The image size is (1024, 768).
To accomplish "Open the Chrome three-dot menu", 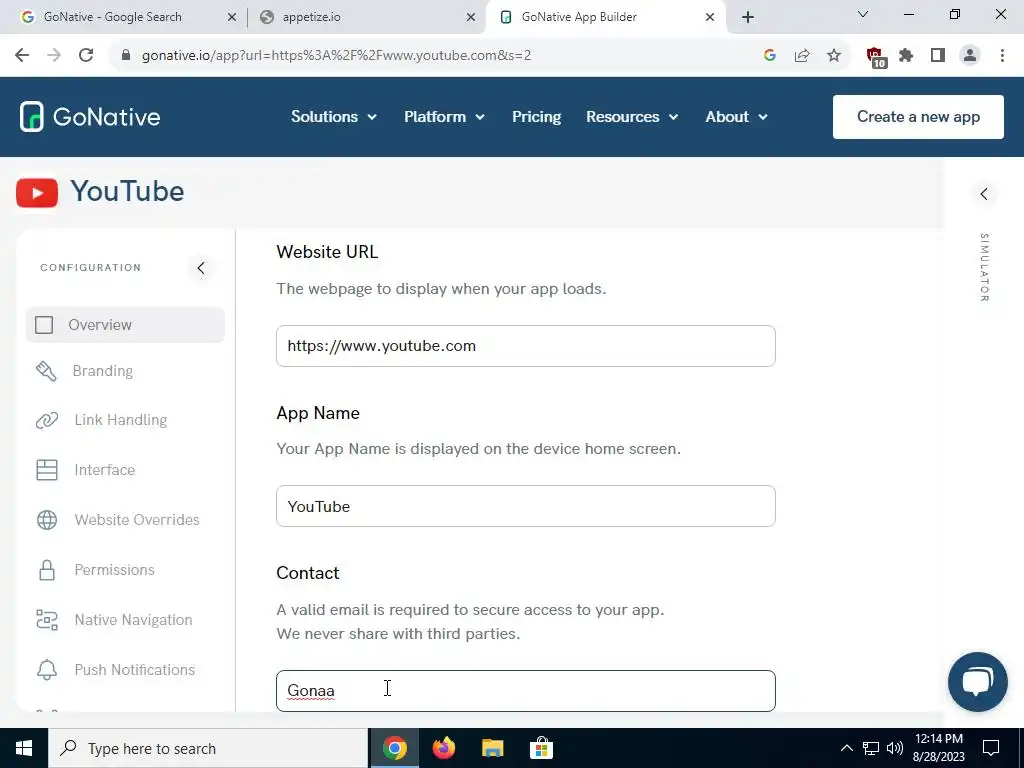I will point(1002,56).
